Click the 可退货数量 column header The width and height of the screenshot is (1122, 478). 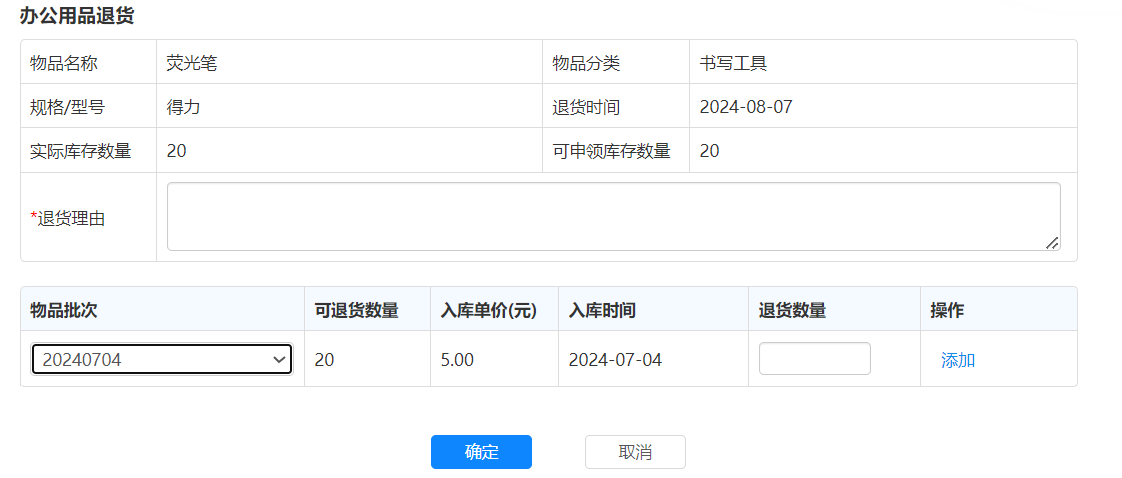[356, 310]
